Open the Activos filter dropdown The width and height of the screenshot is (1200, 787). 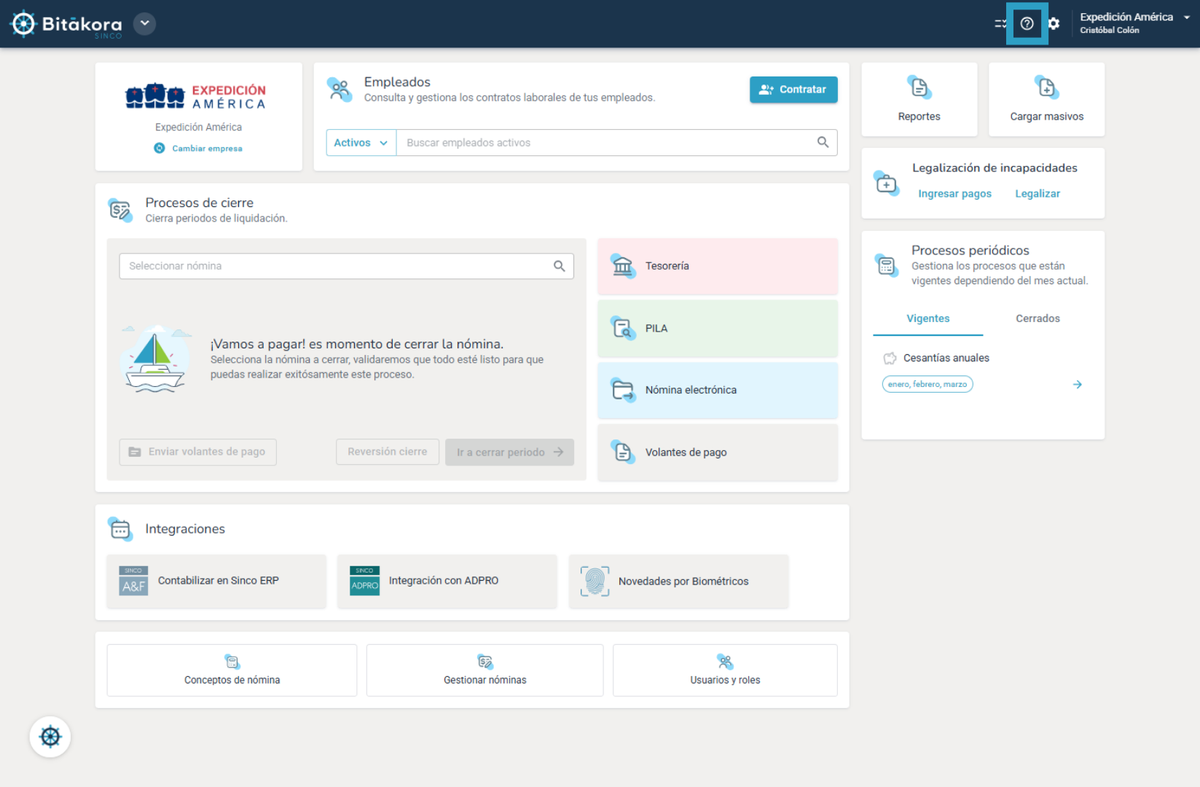[x=361, y=143]
